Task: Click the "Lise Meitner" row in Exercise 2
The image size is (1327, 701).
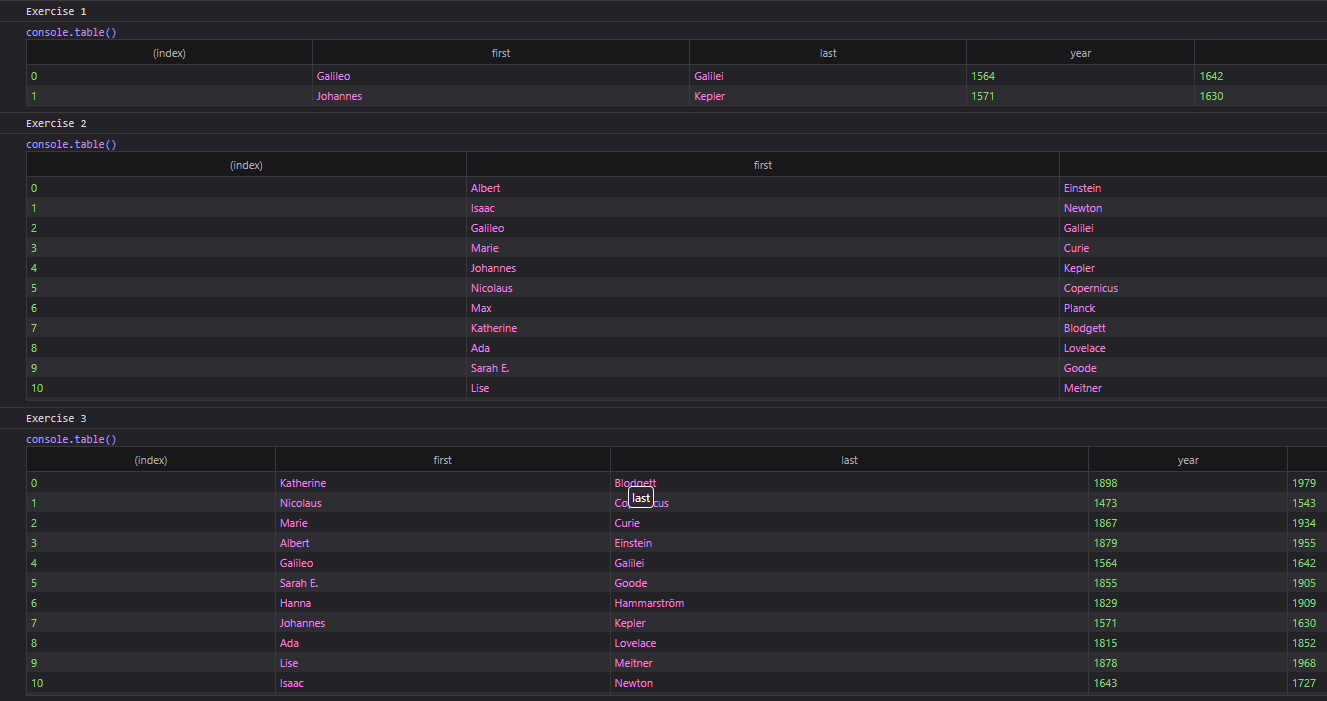Action: click(479, 388)
